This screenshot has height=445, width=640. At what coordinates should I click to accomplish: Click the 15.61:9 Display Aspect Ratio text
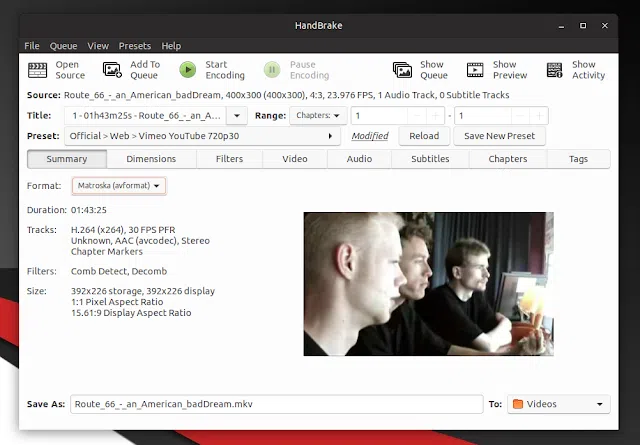coord(131,313)
